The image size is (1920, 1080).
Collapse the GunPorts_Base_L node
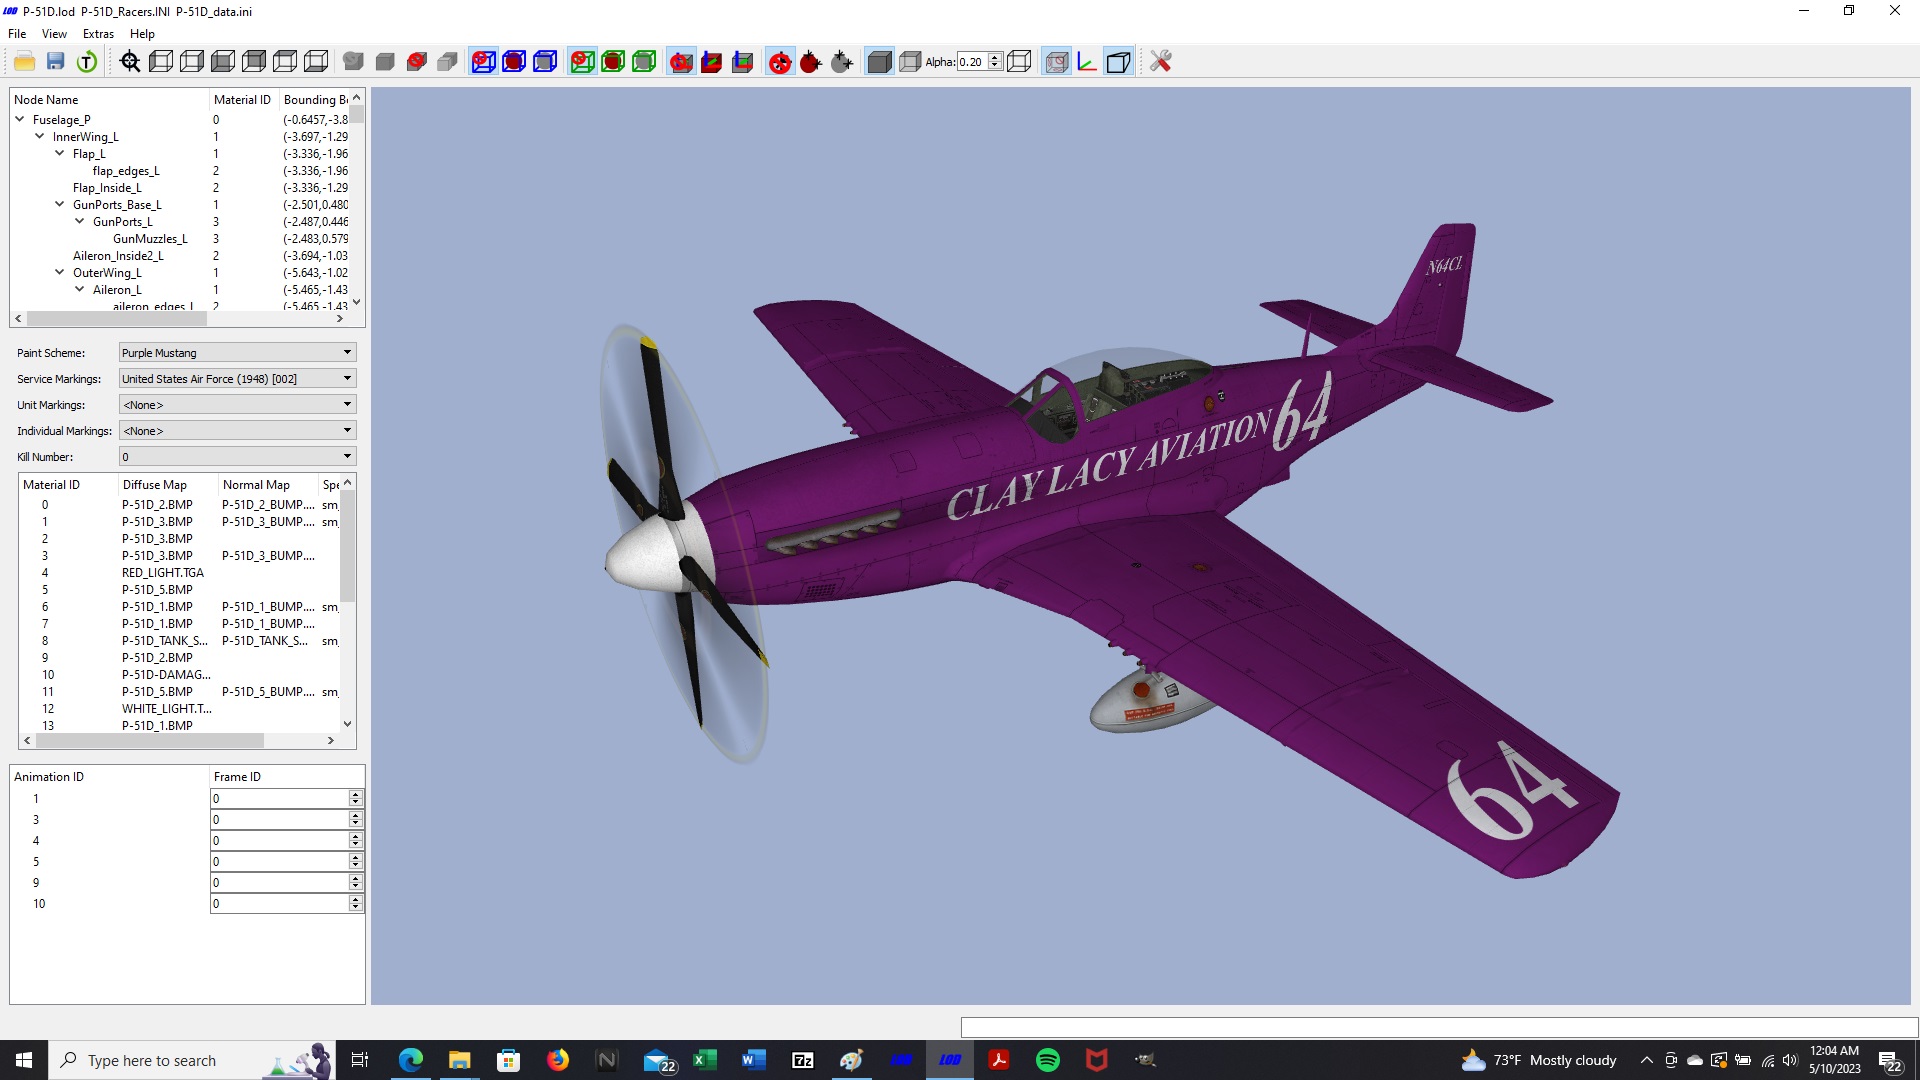click(x=59, y=204)
